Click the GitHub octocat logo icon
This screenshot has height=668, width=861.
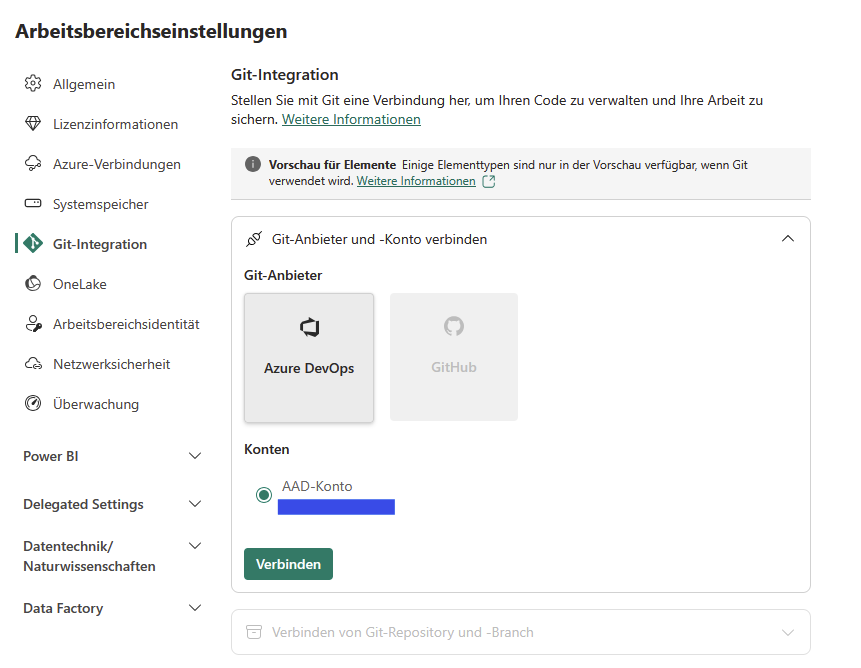tap(454, 326)
